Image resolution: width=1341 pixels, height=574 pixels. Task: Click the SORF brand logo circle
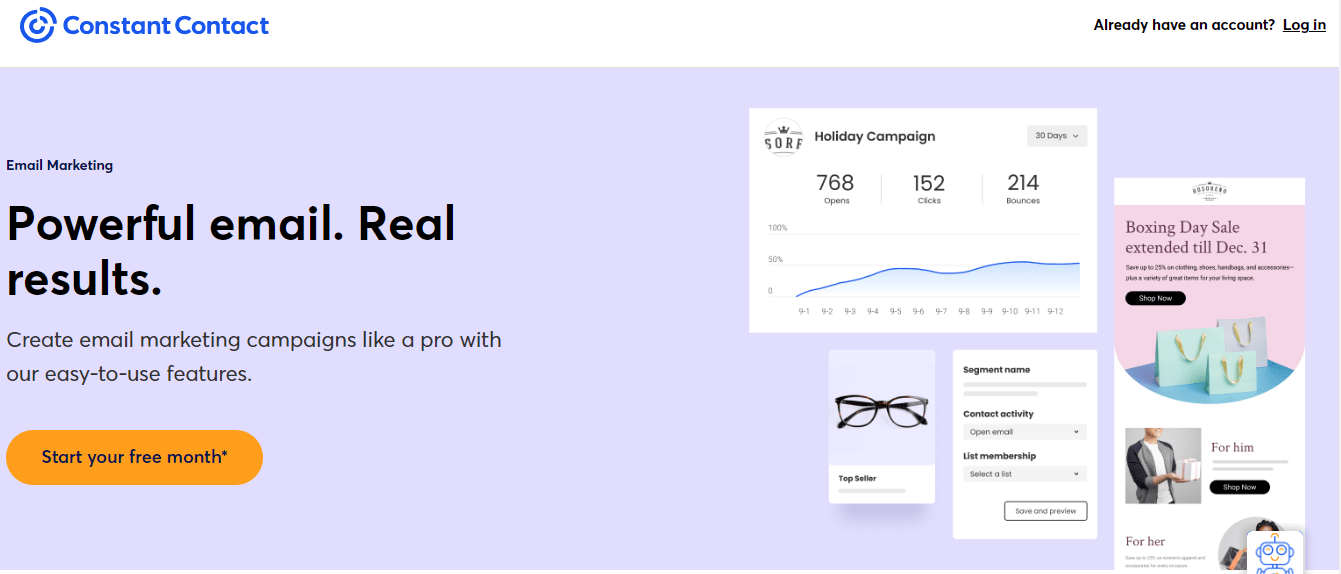pos(783,137)
